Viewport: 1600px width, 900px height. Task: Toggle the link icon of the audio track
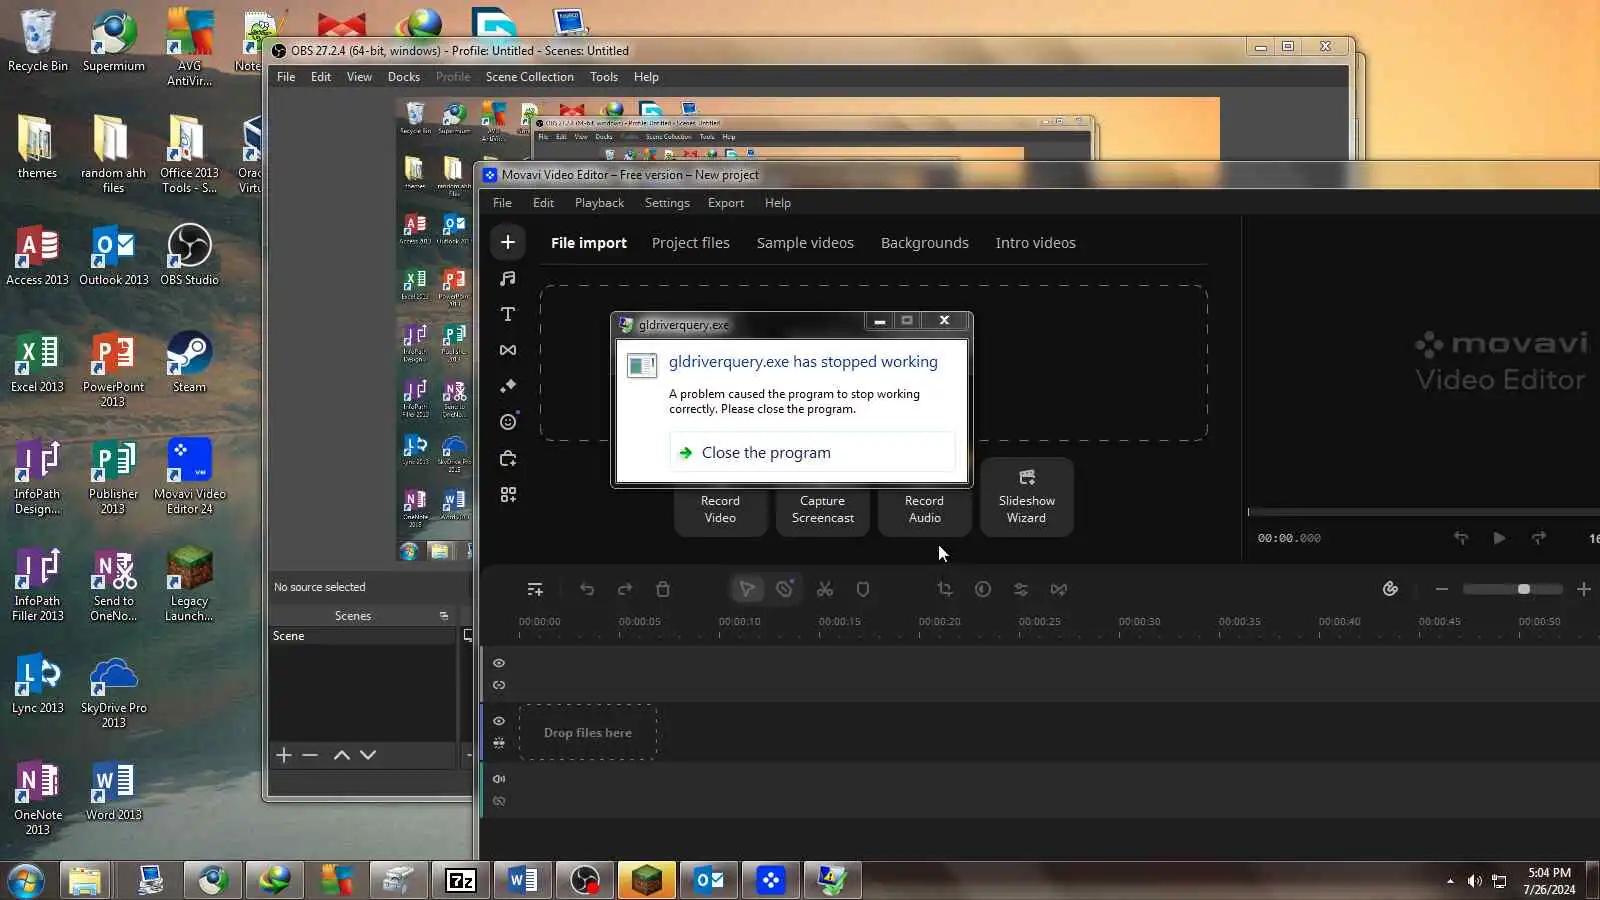point(499,801)
